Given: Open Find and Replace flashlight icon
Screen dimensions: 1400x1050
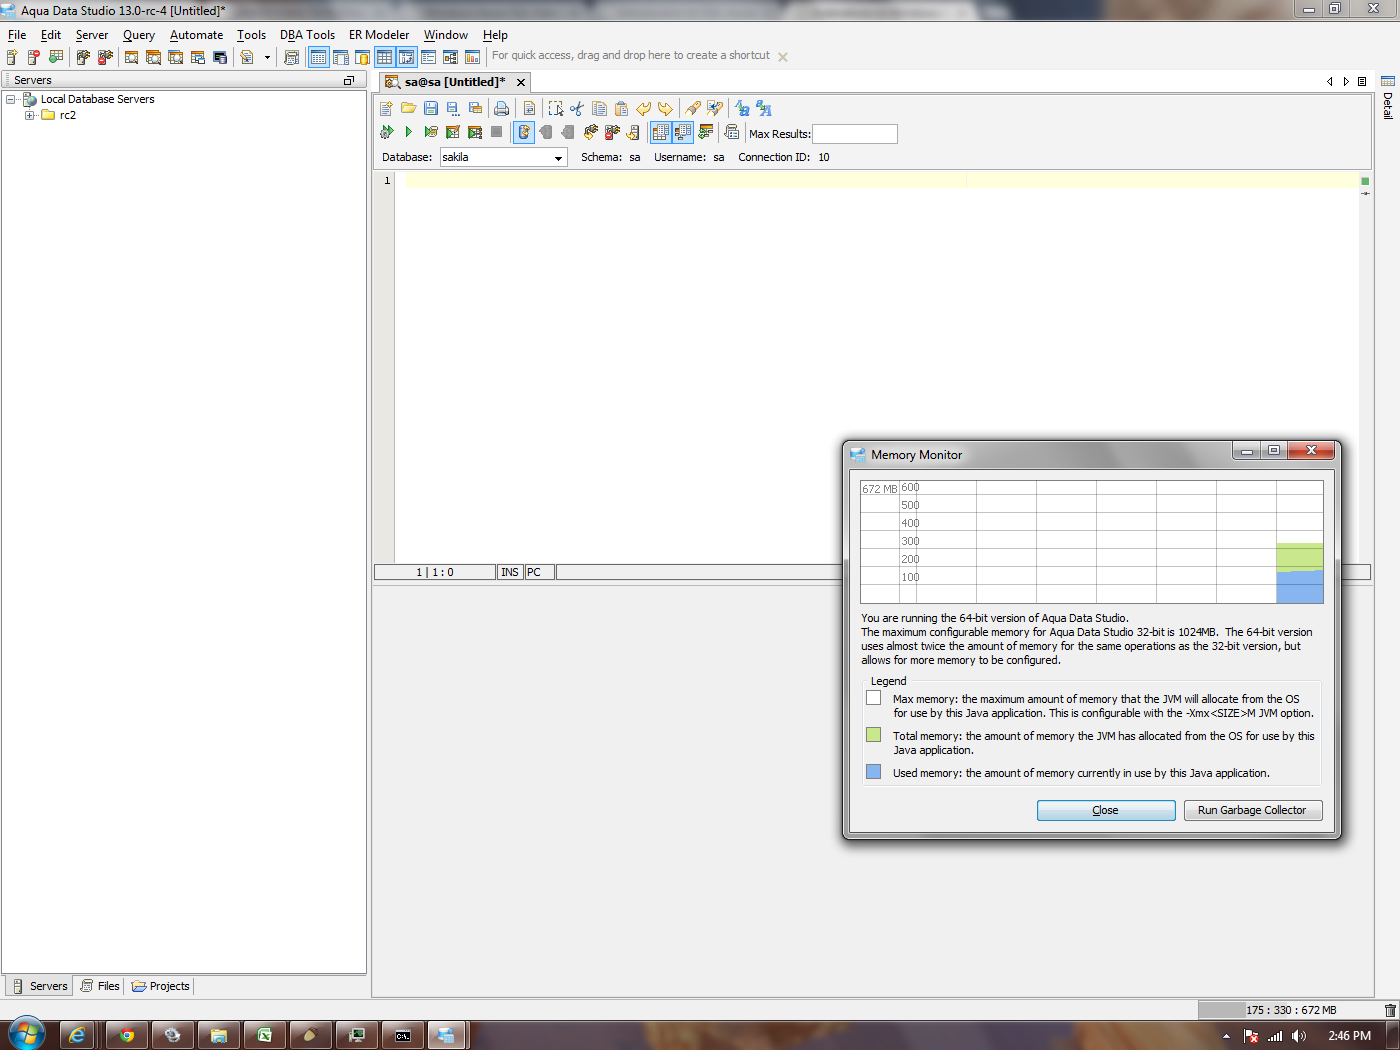Looking at the screenshot, I should (715, 108).
